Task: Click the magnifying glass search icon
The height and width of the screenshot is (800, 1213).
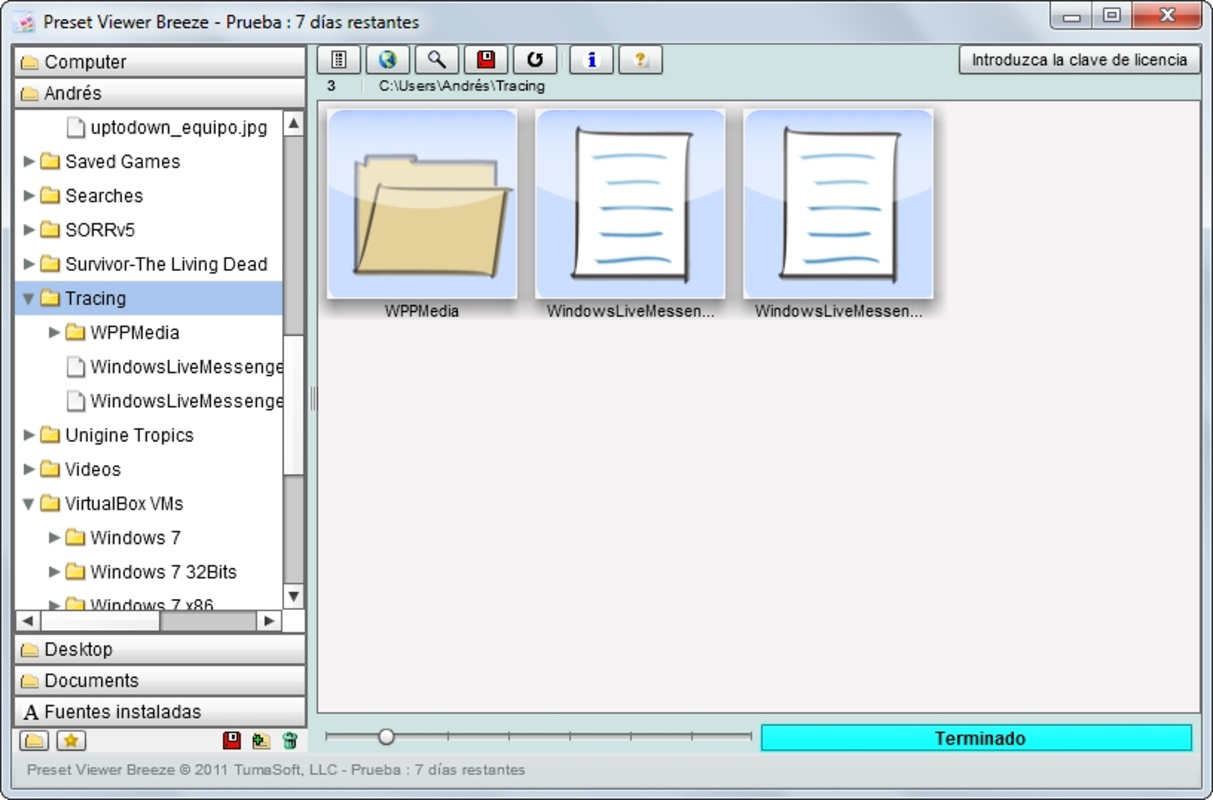Action: click(x=437, y=60)
